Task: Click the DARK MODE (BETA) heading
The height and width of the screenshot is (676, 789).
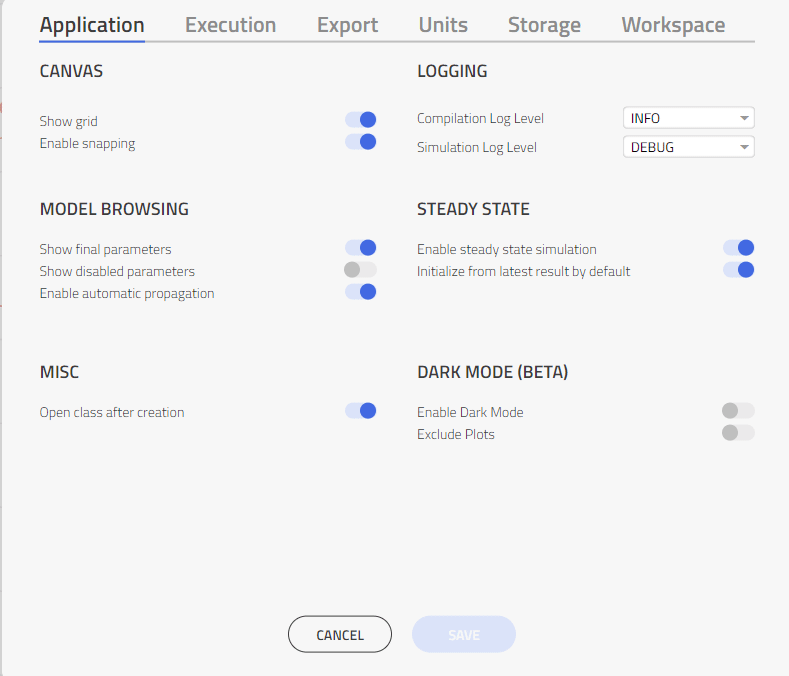Action: 493,372
